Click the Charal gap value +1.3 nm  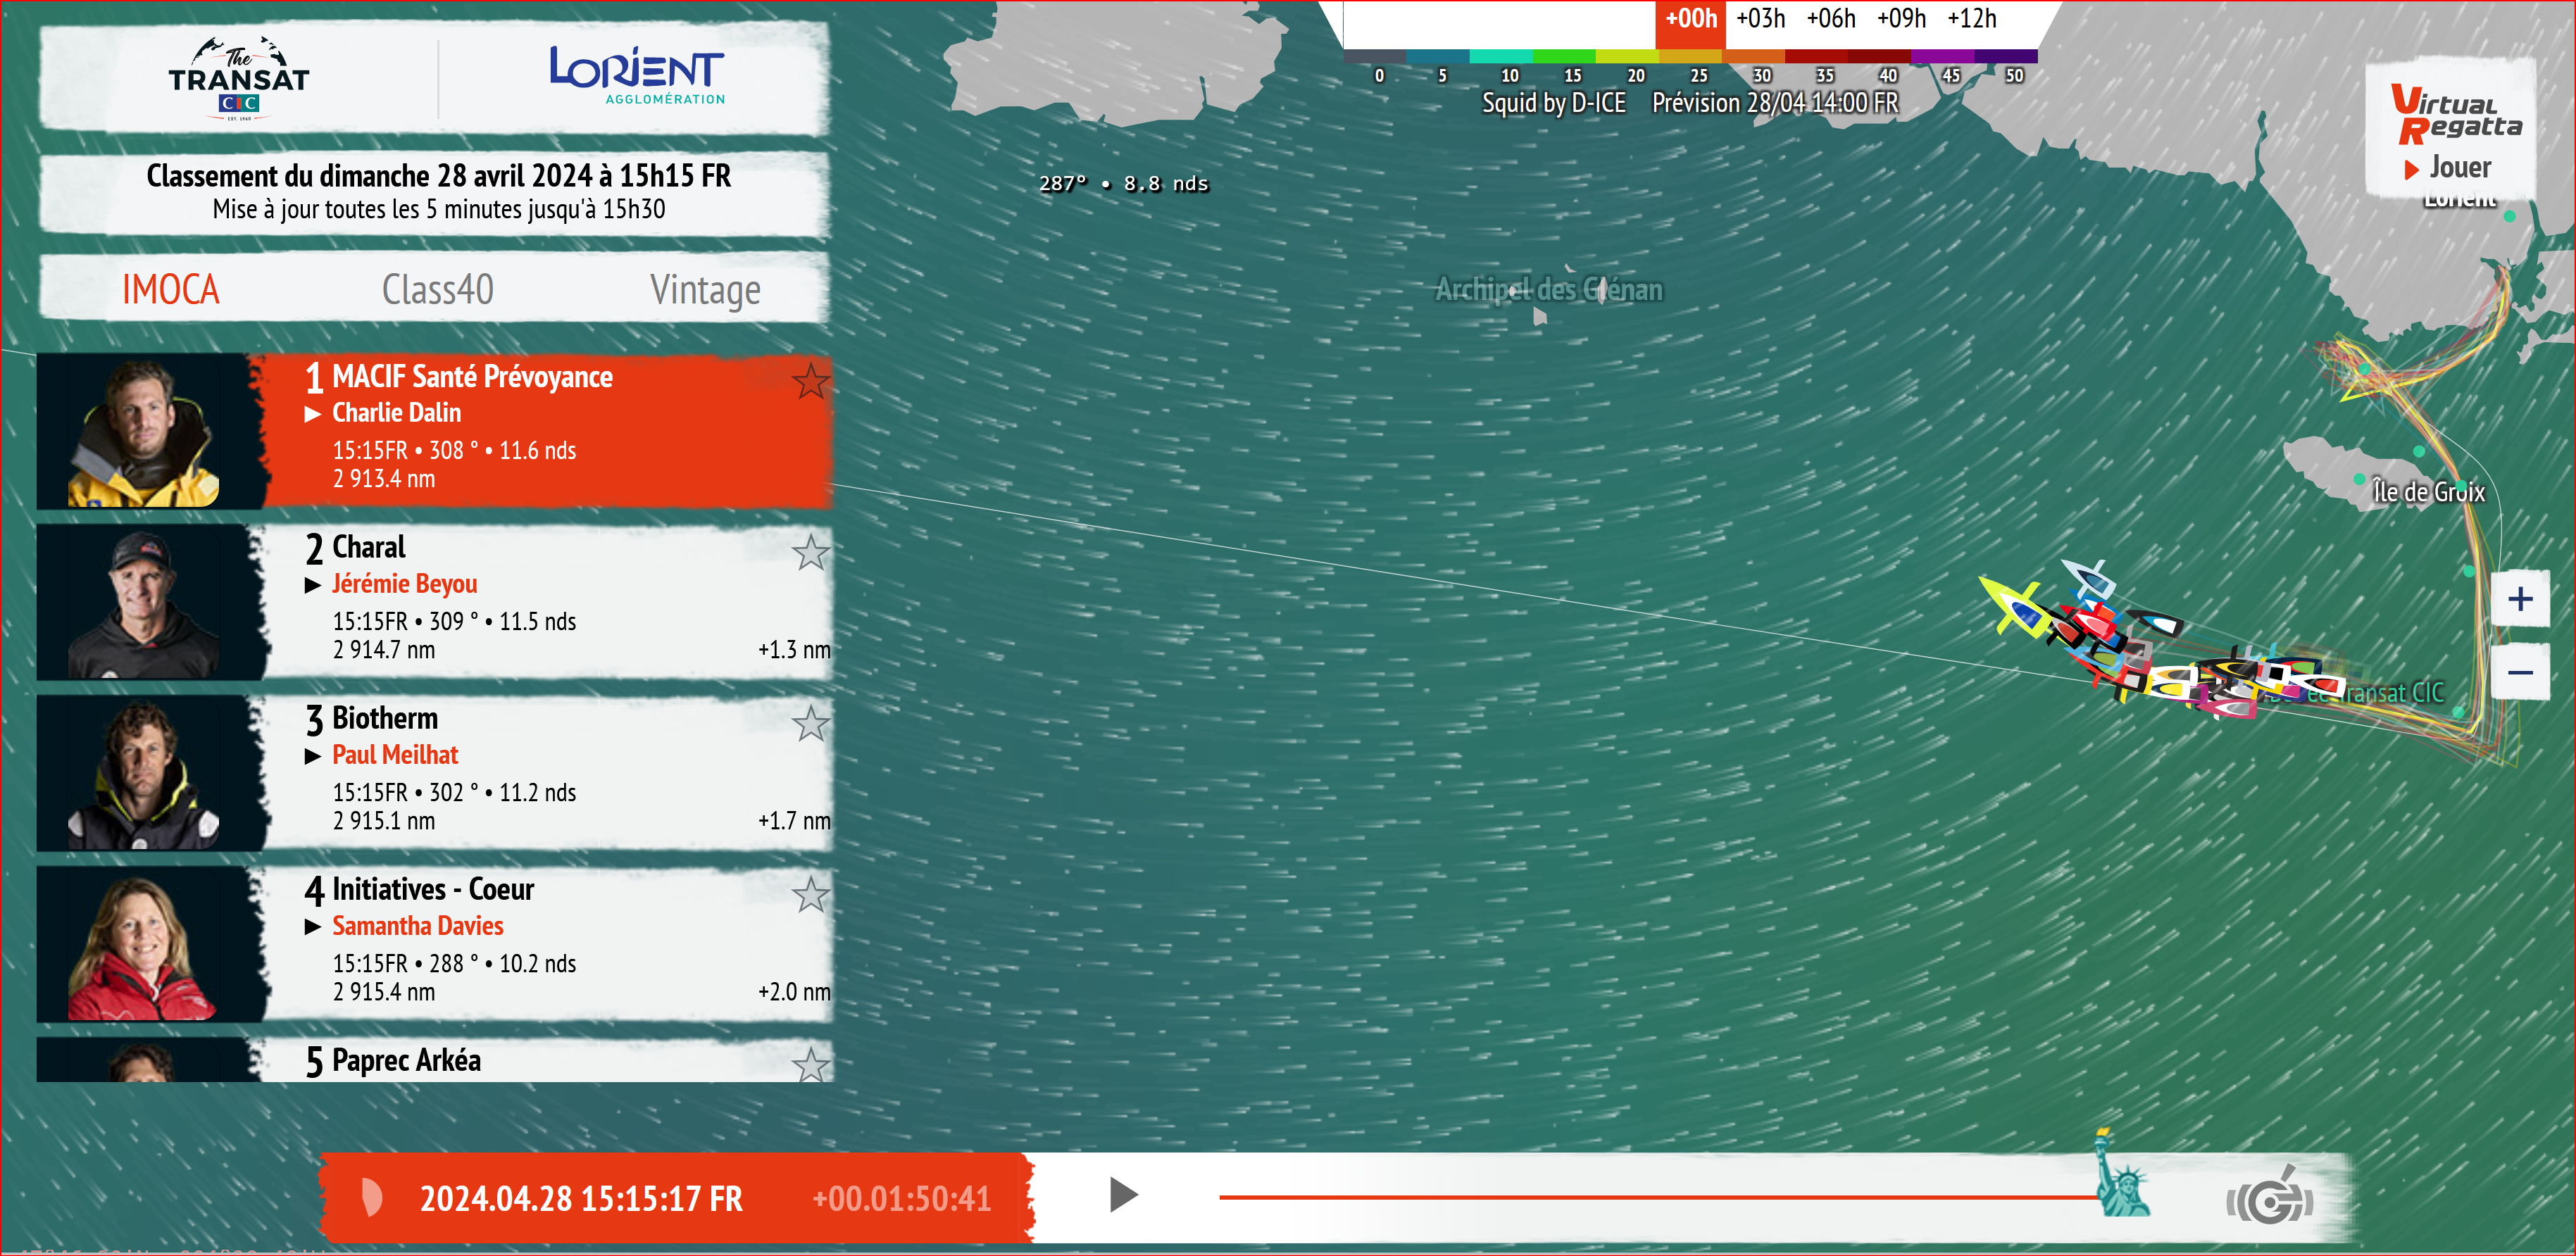pyautogui.click(x=794, y=650)
